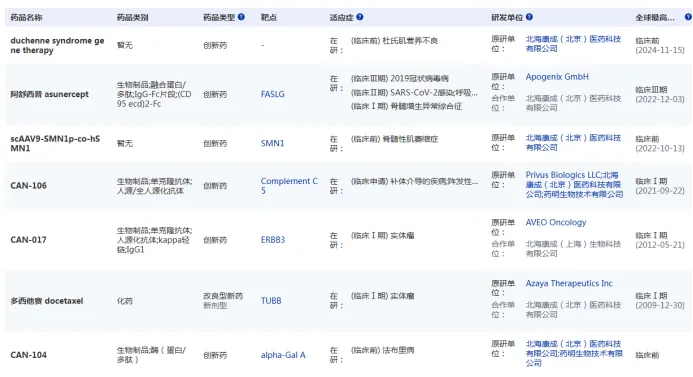Click the 2021-09-22 date cell
The image size is (693, 377).
[x=660, y=191]
